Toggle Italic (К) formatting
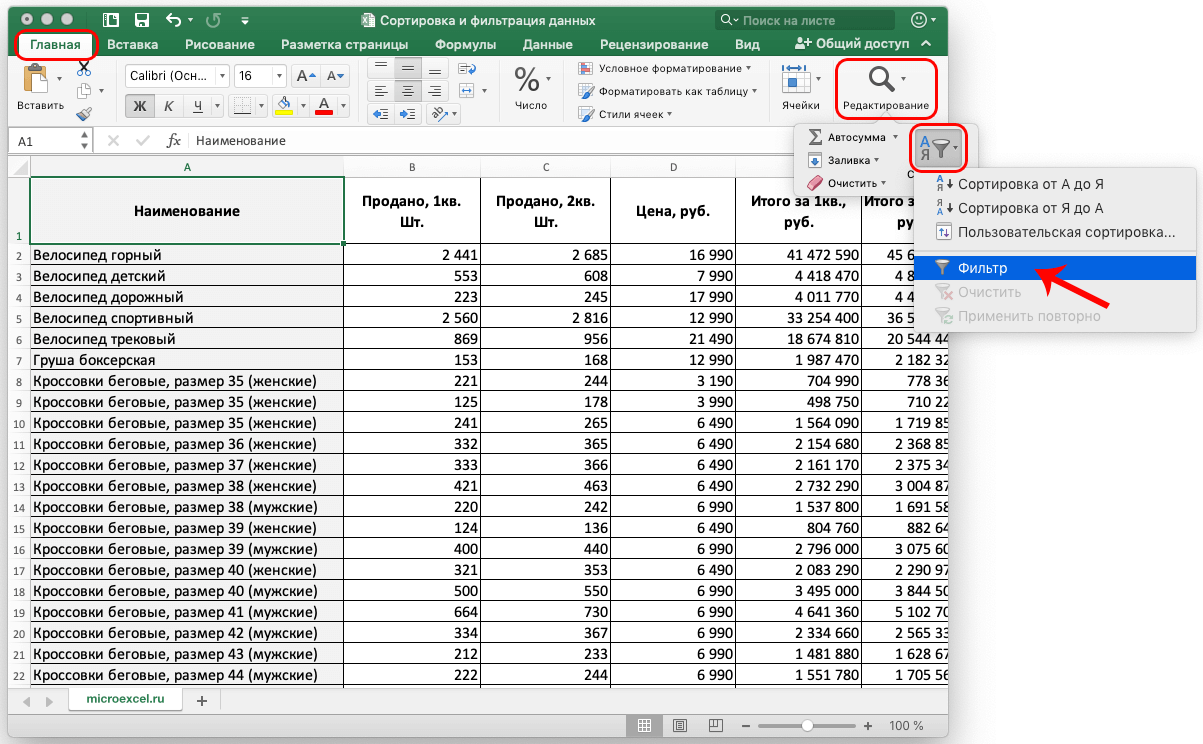The image size is (1203, 744). coord(169,106)
